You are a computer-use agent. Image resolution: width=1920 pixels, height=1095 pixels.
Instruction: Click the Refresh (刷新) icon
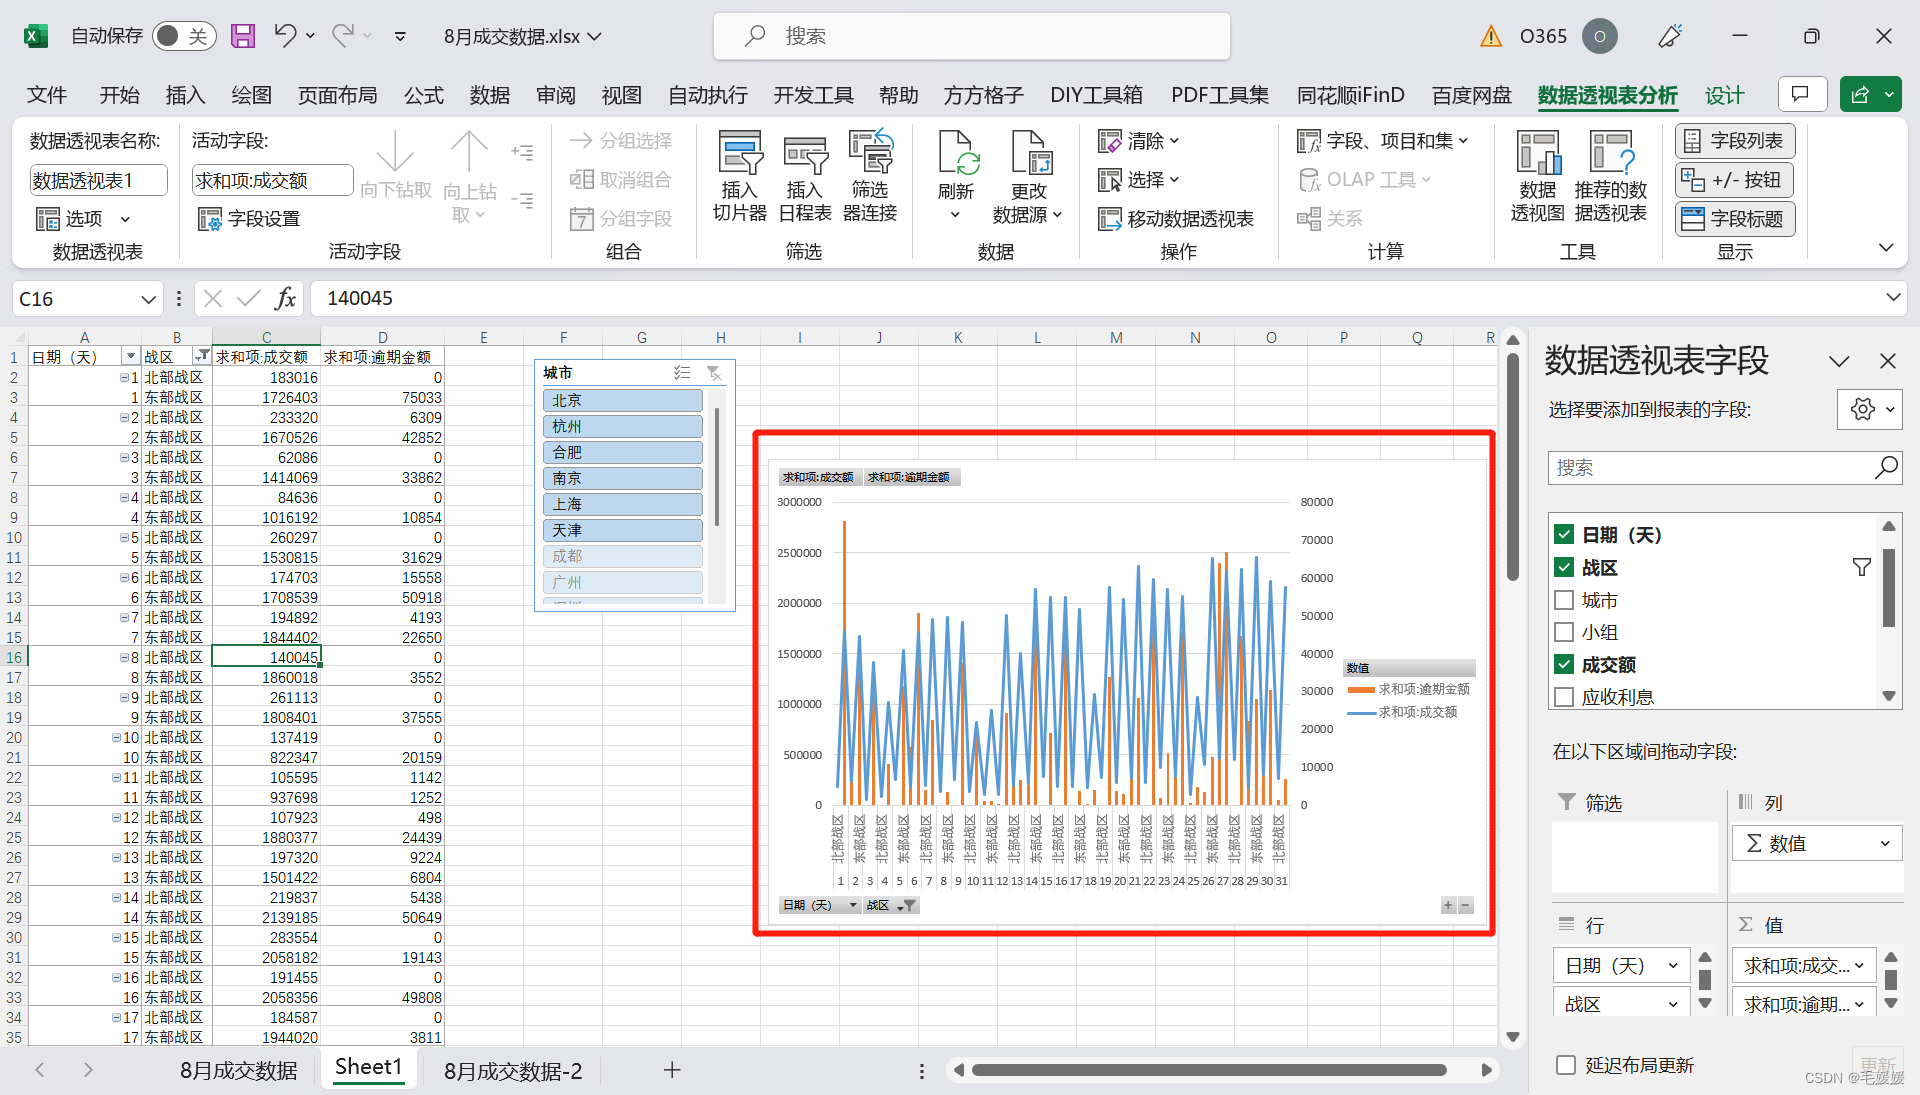coord(957,152)
